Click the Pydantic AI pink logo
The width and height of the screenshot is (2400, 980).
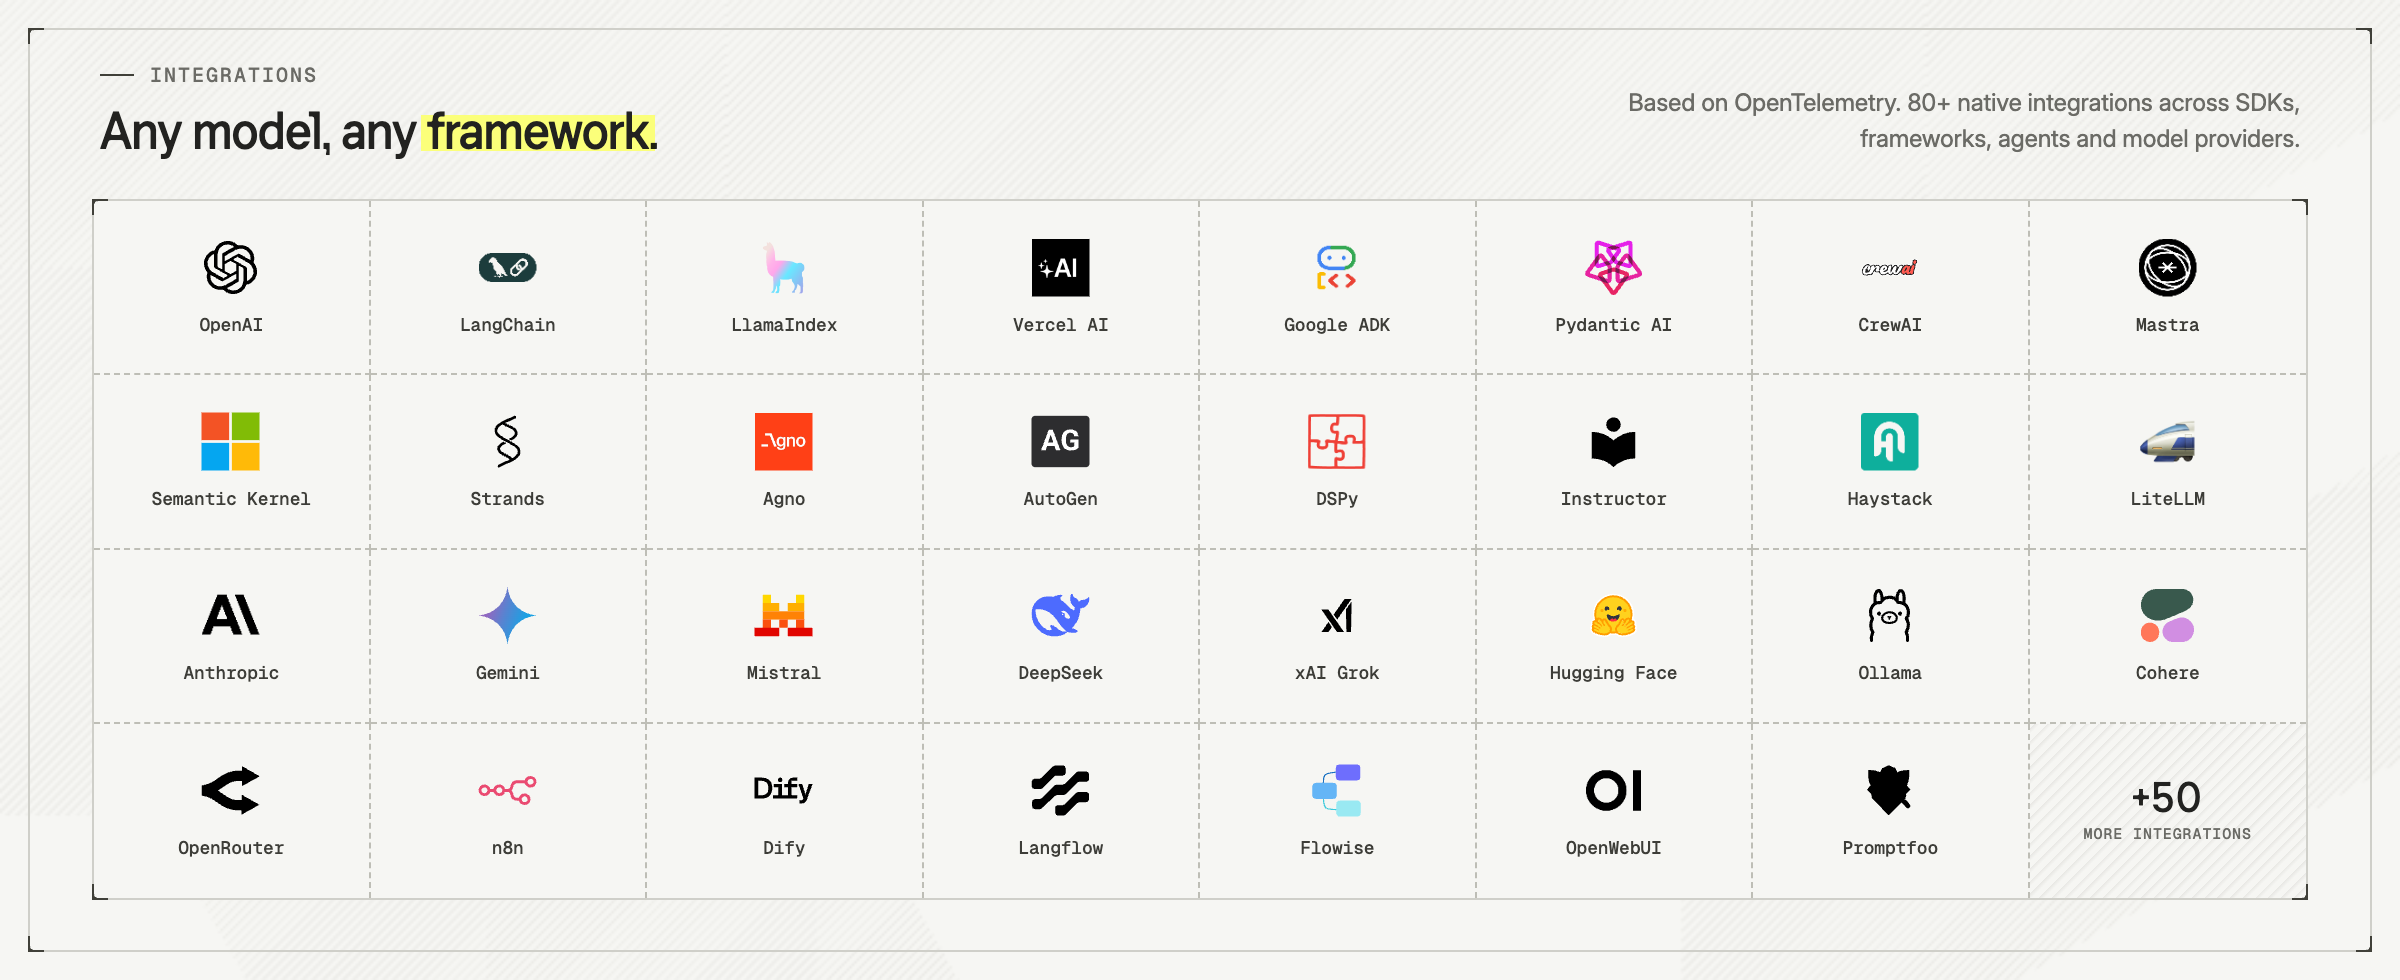(x=1613, y=267)
